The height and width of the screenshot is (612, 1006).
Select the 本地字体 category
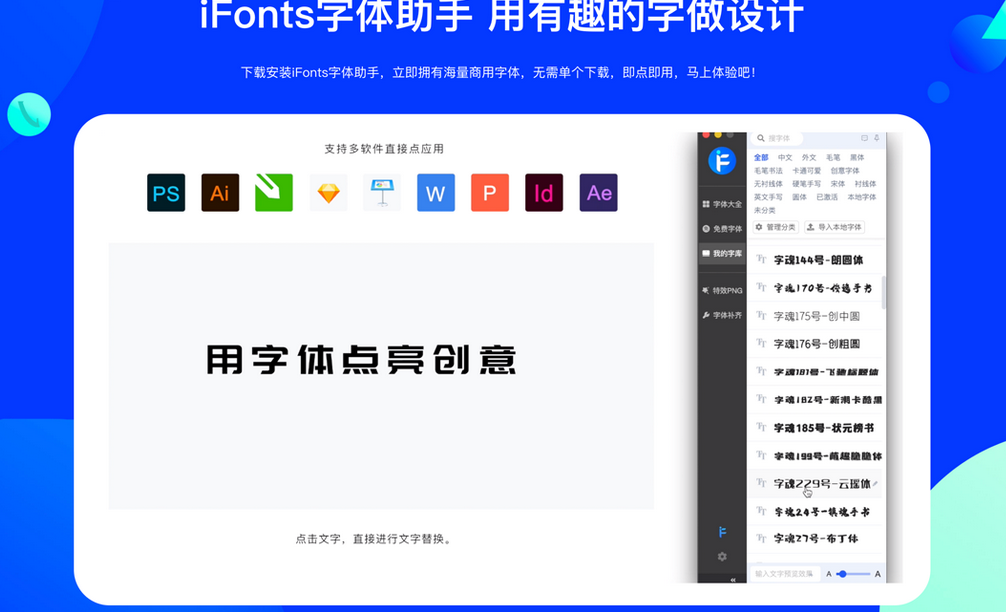pos(862,197)
